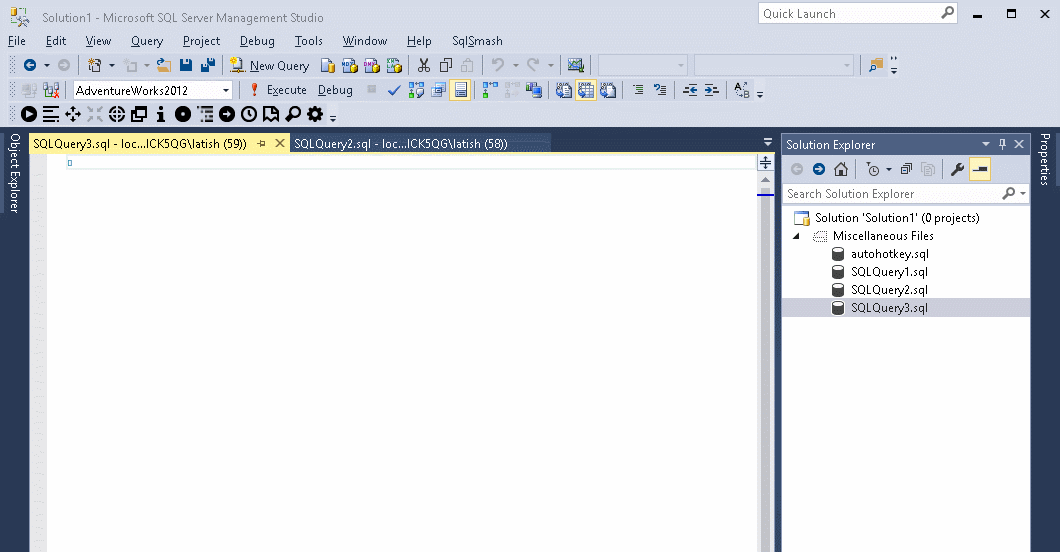Toggle Include Client Statistics

tap(534, 90)
